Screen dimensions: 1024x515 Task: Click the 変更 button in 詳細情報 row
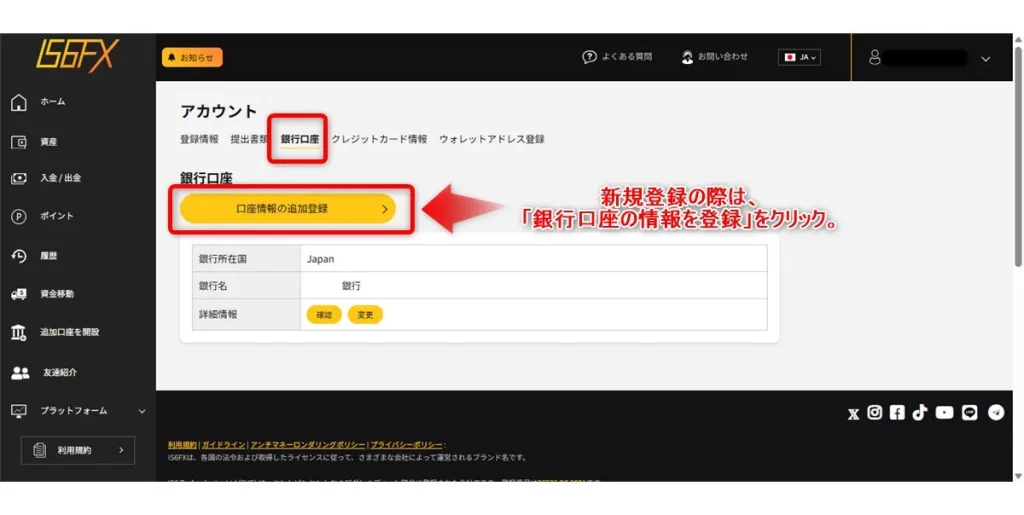pos(365,315)
